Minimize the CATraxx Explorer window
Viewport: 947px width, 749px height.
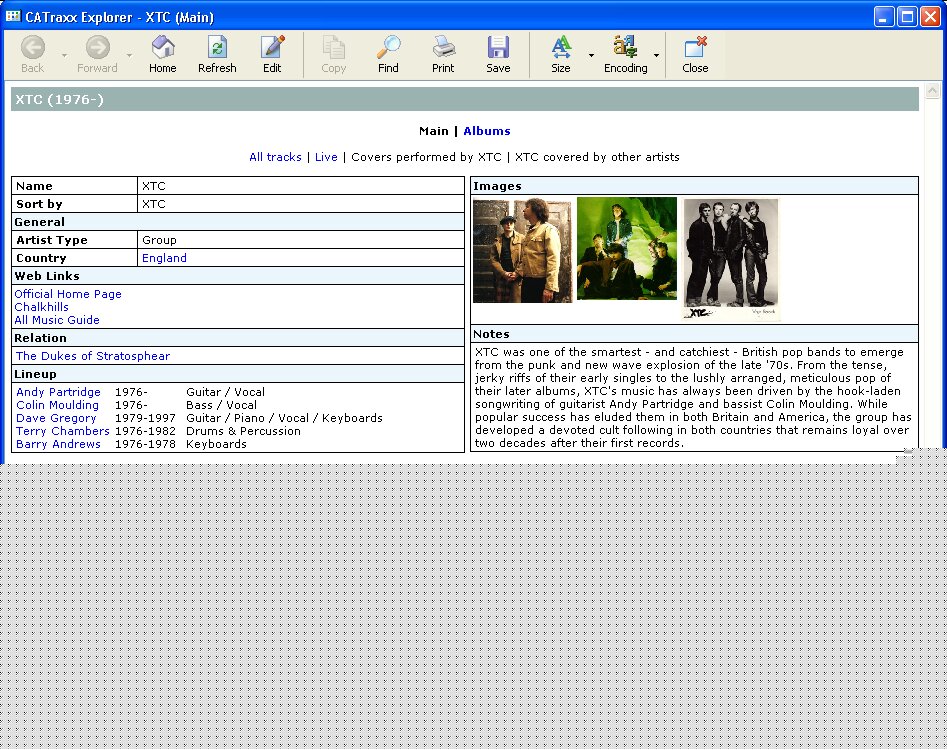click(x=884, y=16)
